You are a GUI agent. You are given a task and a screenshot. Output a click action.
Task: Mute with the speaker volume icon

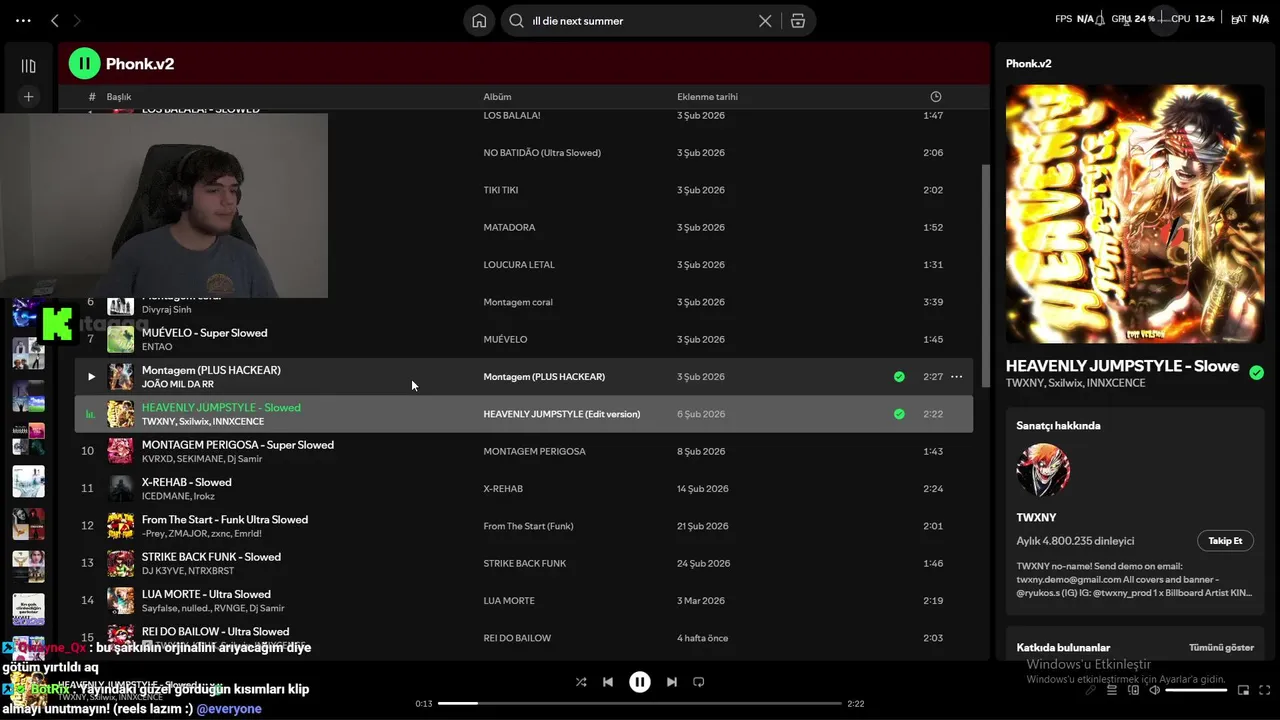[1154, 690]
